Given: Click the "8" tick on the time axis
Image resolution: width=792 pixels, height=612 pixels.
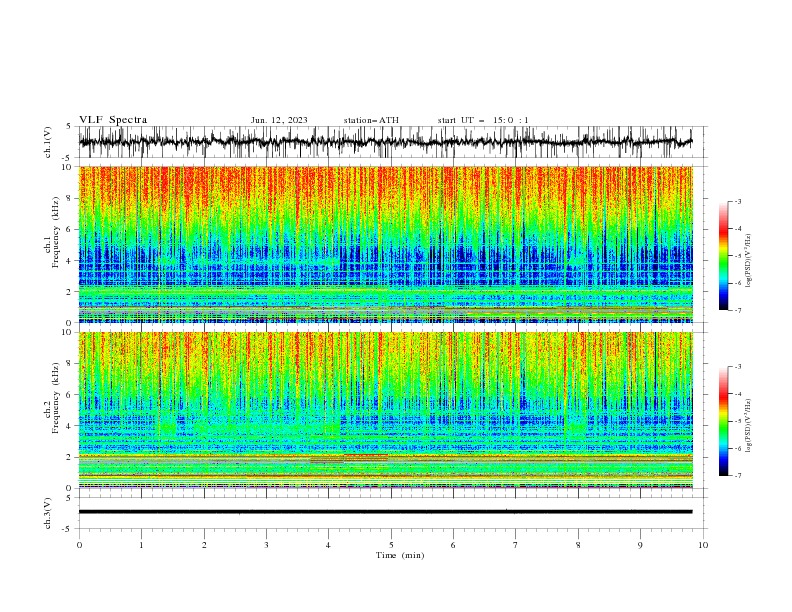Looking at the screenshot, I should coord(578,545).
